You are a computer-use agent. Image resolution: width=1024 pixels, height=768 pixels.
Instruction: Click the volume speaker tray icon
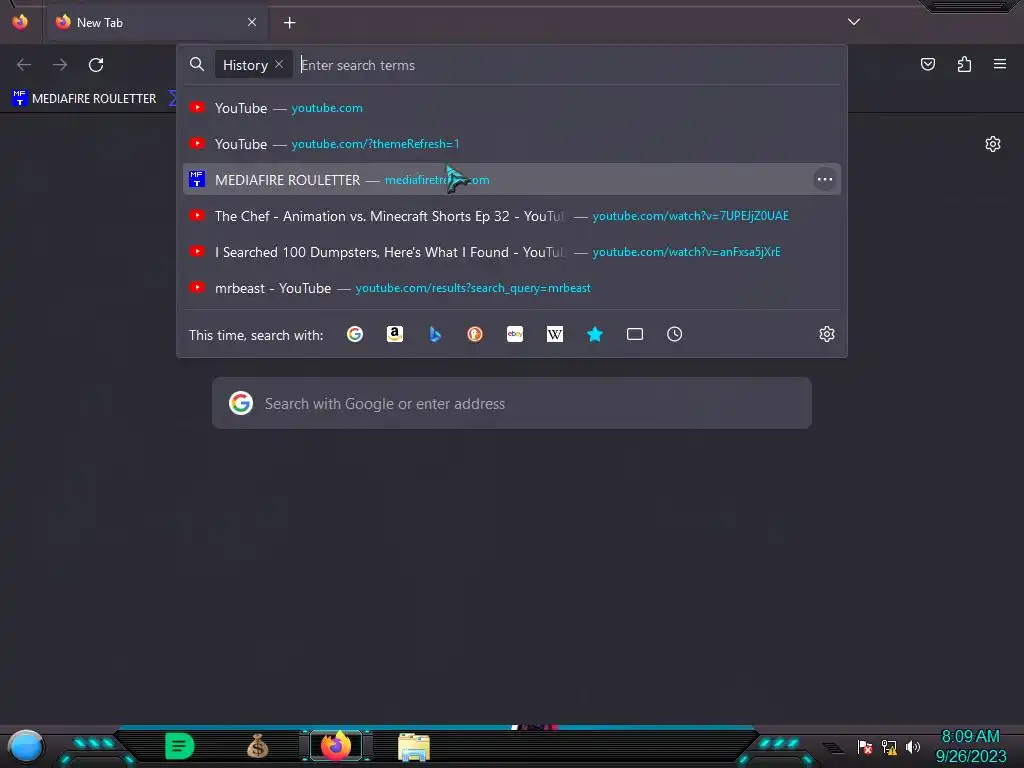(912, 746)
